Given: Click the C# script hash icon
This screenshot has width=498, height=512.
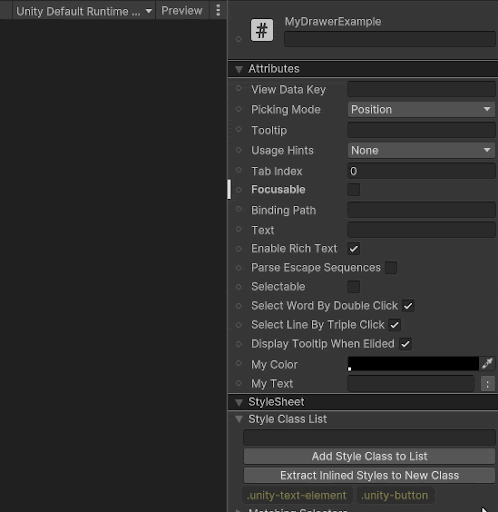Looking at the screenshot, I should (x=262, y=30).
